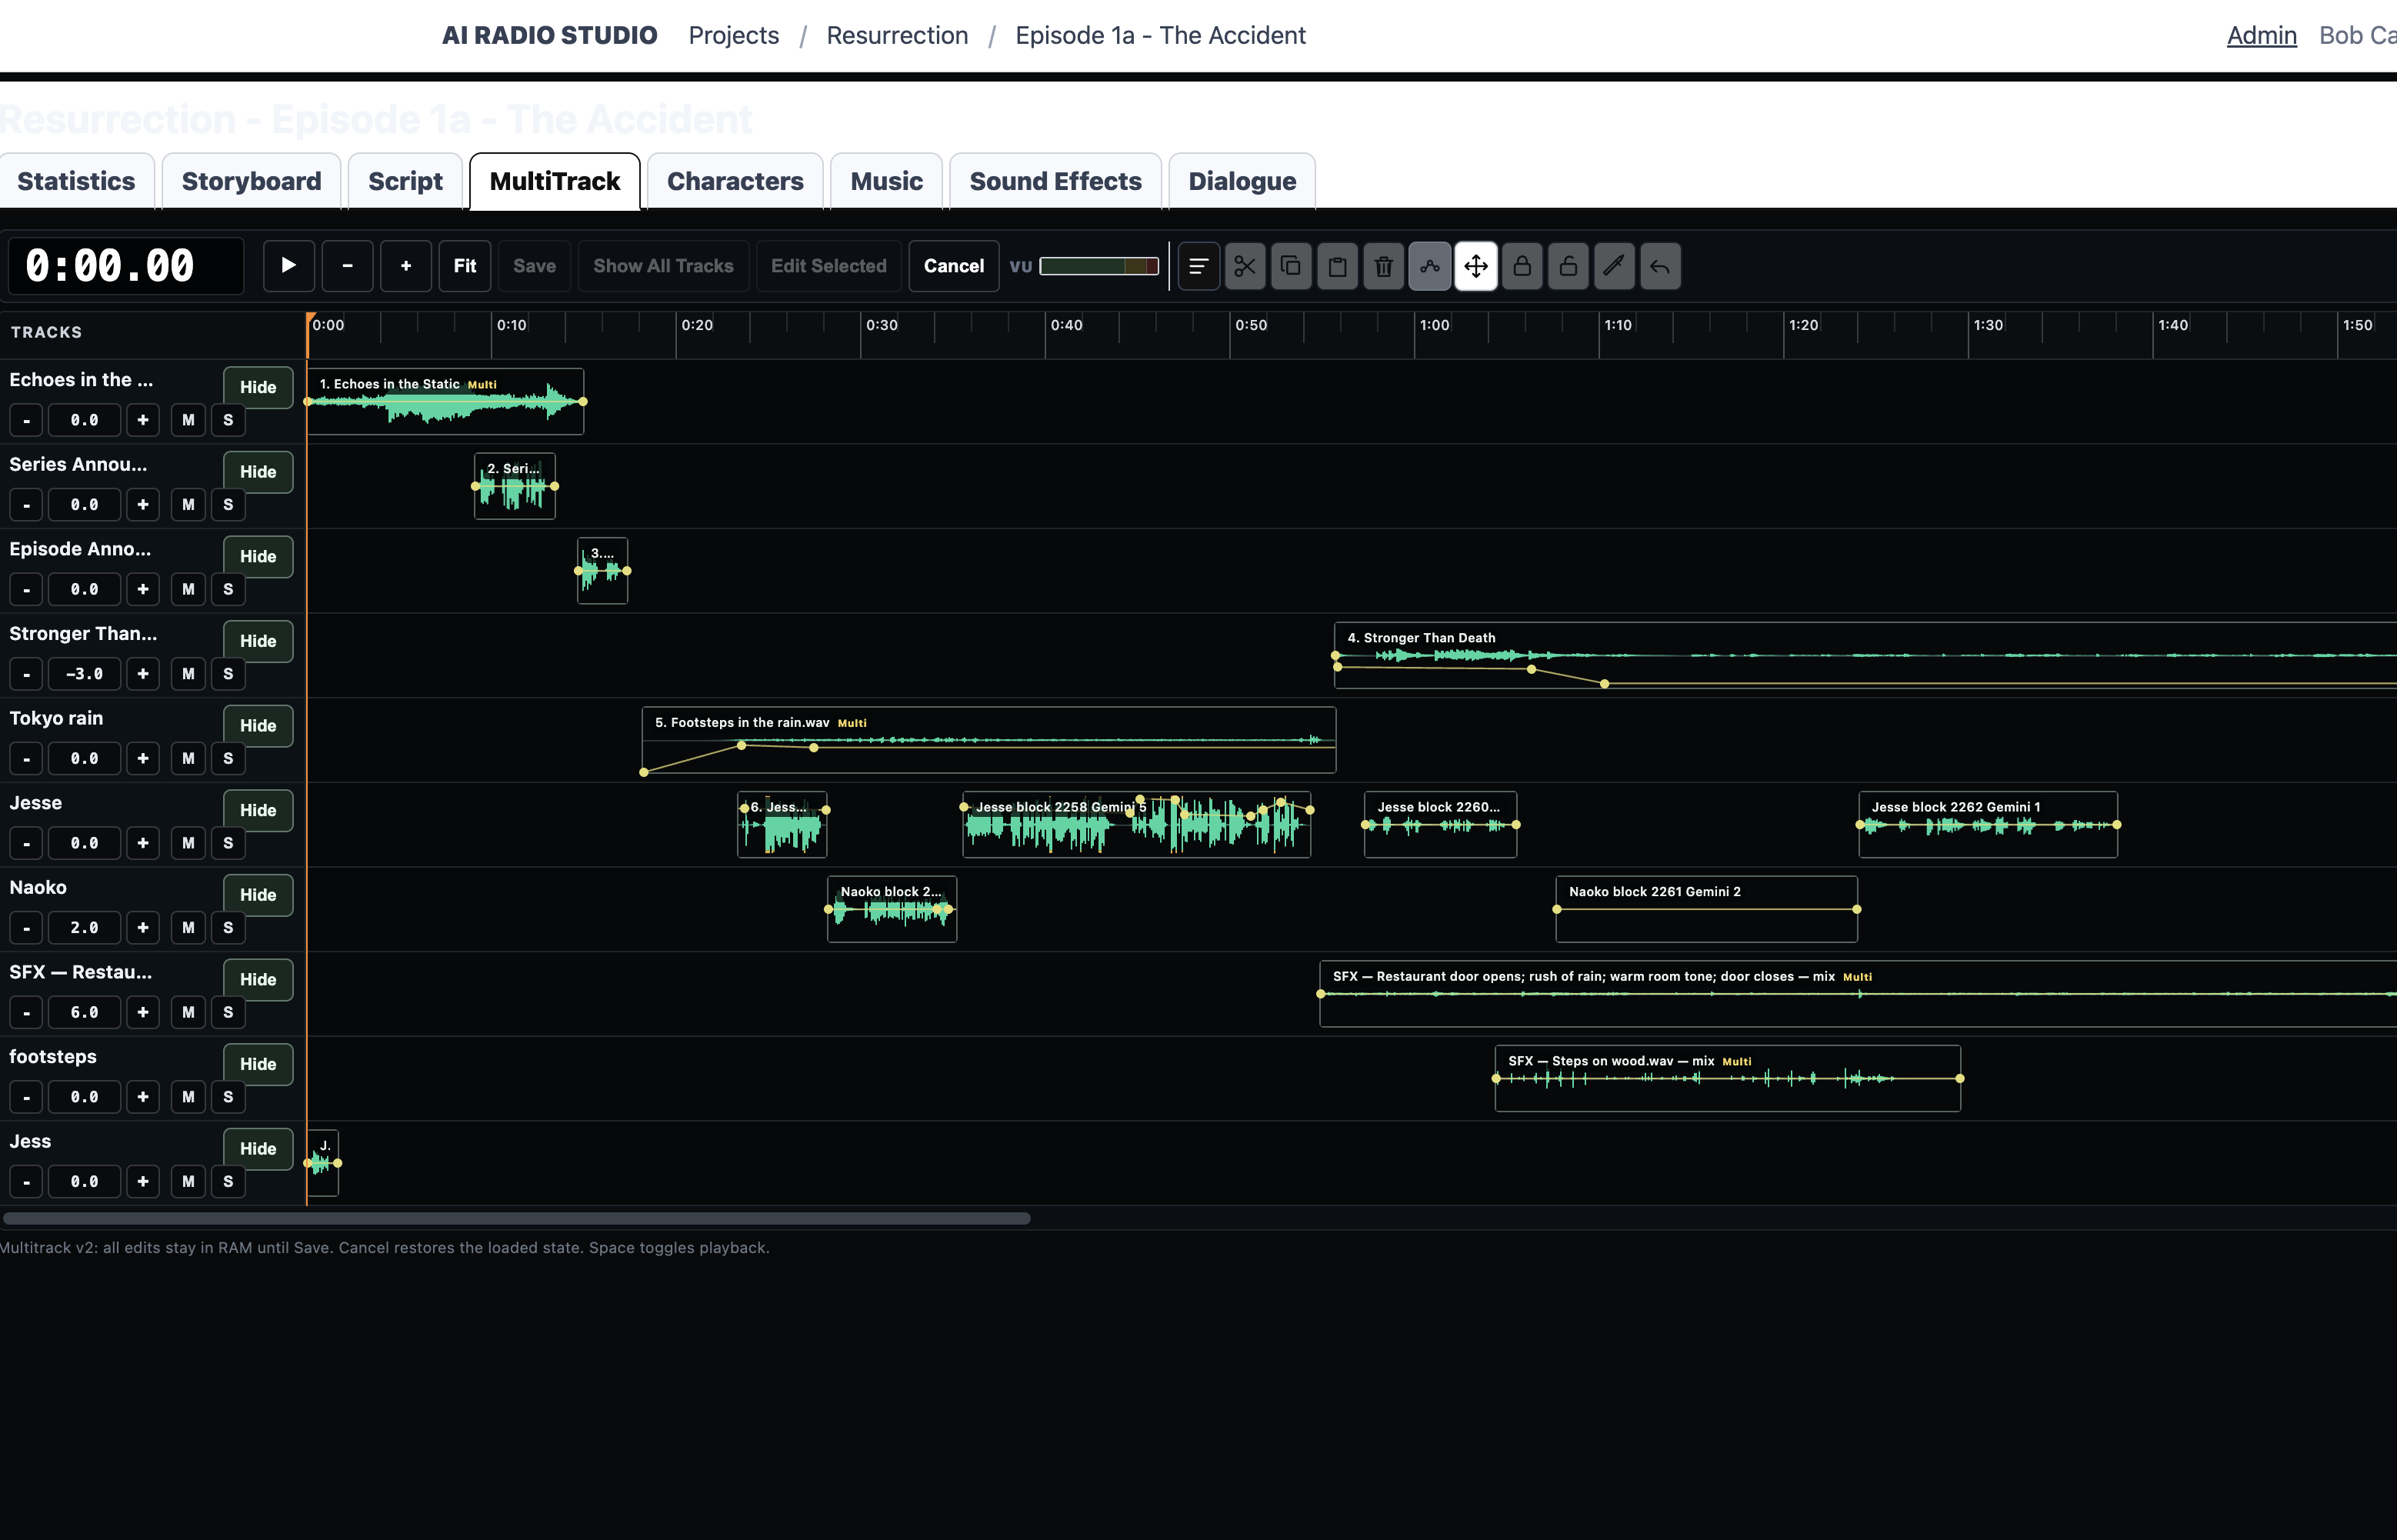Viewport: 2397px width, 1540px height.
Task: Open the Sound Effects tab
Action: click(1055, 181)
